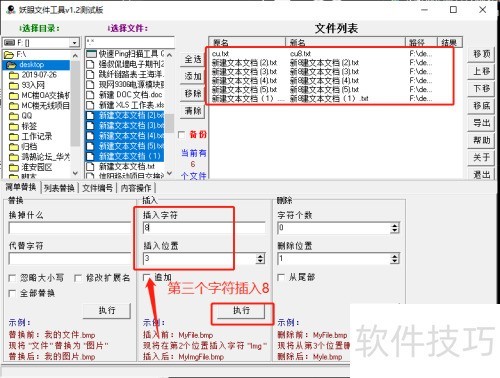The image size is (500, 378).
Task: Click the 移除 remove button
Action: (193, 93)
